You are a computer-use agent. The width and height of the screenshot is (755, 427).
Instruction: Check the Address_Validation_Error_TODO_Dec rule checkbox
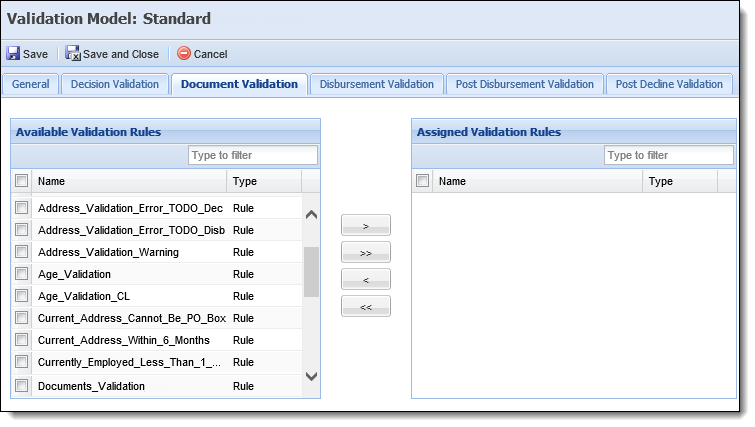click(22, 207)
